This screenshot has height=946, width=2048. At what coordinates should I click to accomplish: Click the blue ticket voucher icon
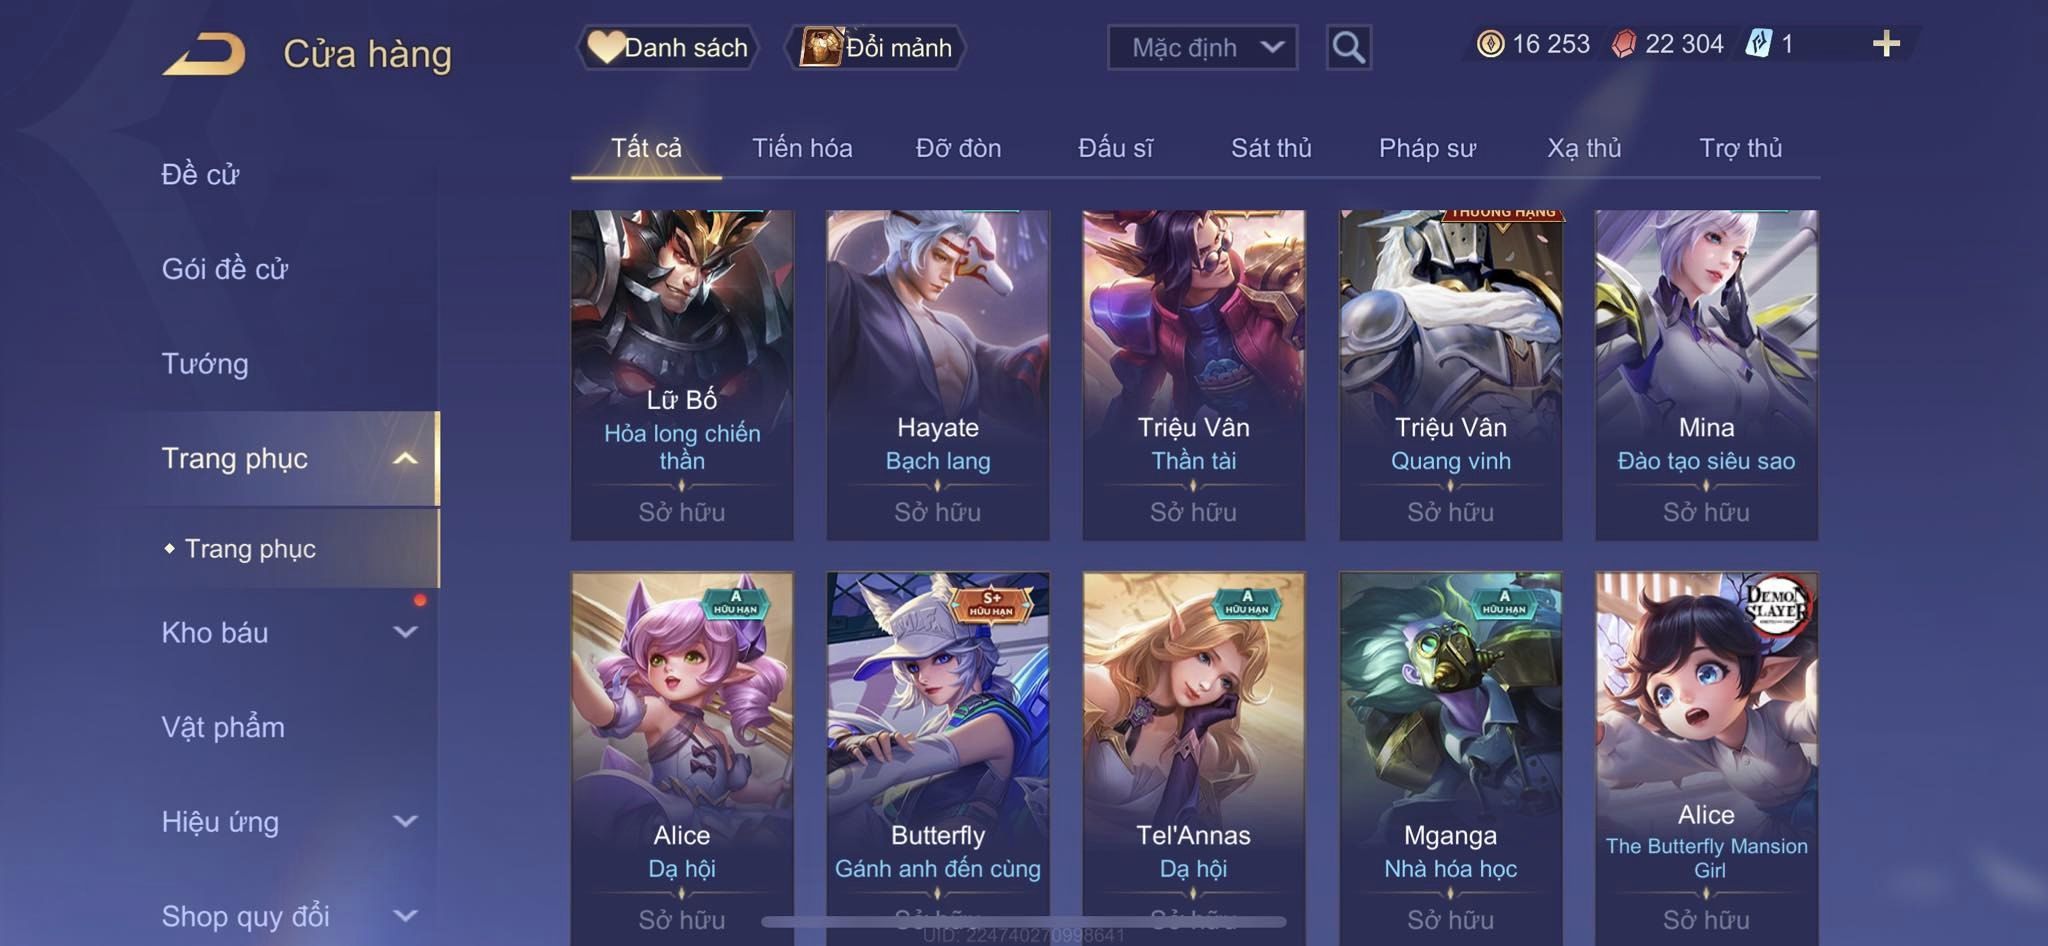[1759, 44]
